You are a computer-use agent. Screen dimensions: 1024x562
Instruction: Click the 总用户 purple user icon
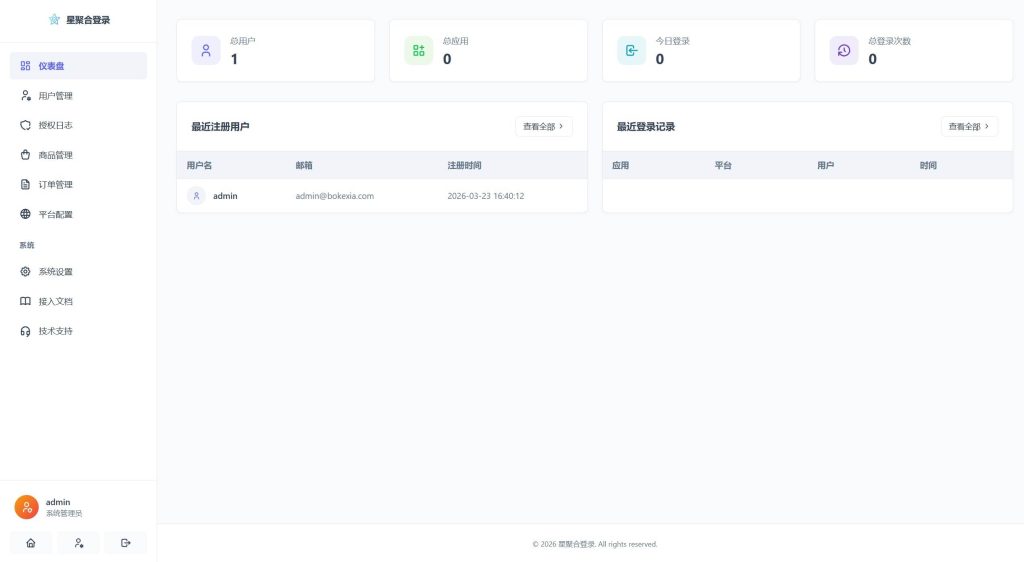click(x=206, y=50)
